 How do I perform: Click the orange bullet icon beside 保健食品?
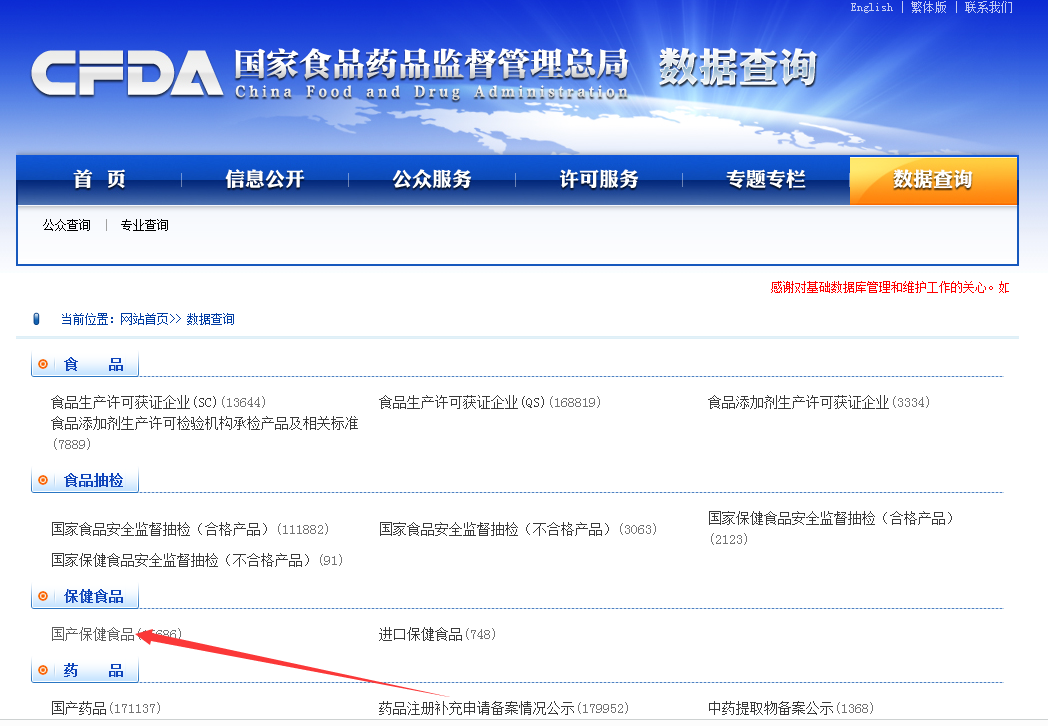coord(43,596)
